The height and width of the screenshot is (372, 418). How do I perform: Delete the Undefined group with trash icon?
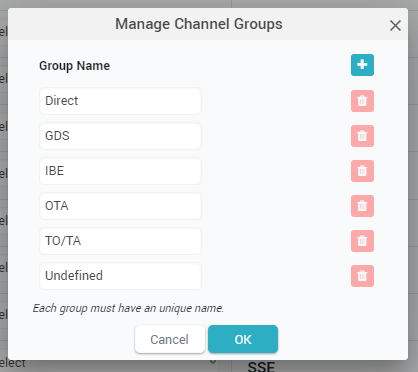pos(362,276)
